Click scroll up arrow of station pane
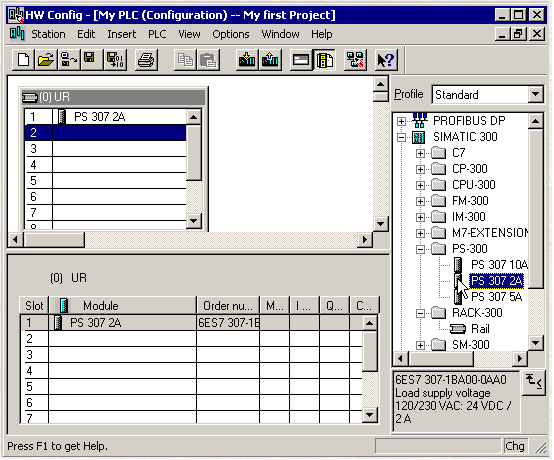The width and height of the screenshot is (554, 460). point(381,84)
